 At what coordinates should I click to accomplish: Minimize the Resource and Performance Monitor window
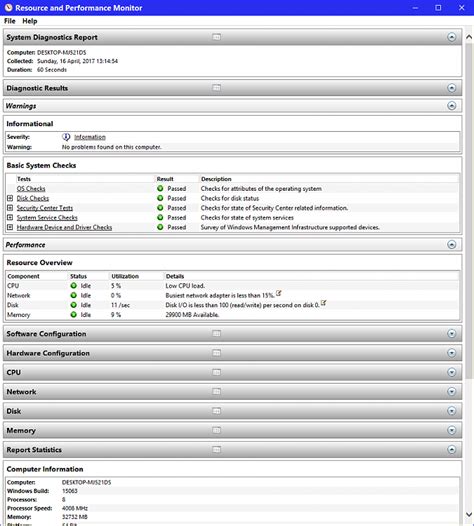pyautogui.click(x=415, y=8)
